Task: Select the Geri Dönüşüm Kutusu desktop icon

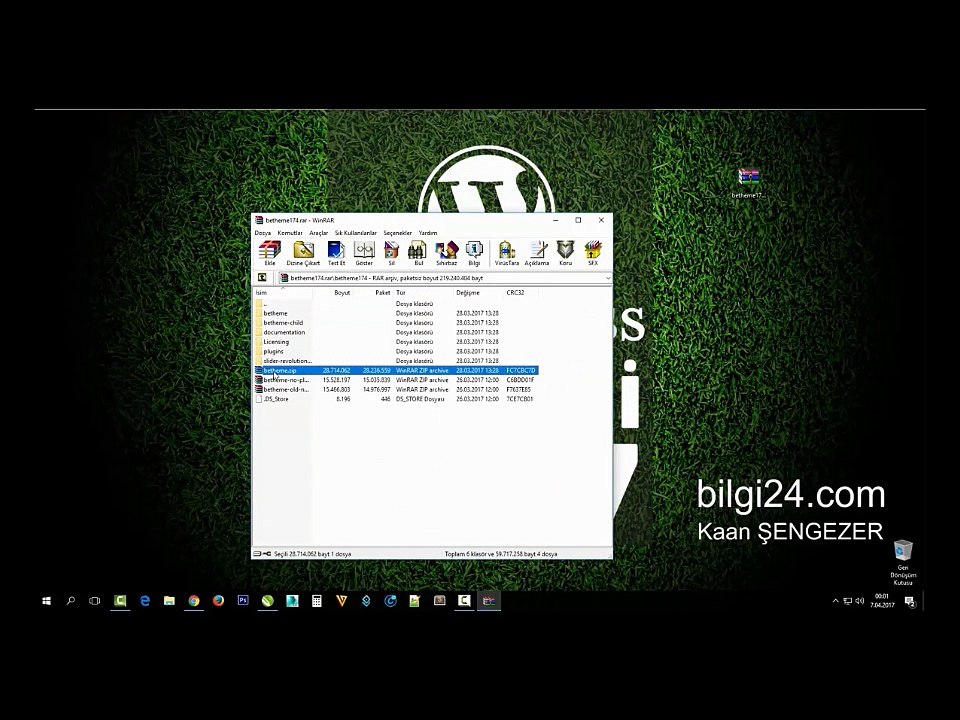Action: pyautogui.click(x=903, y=562)
